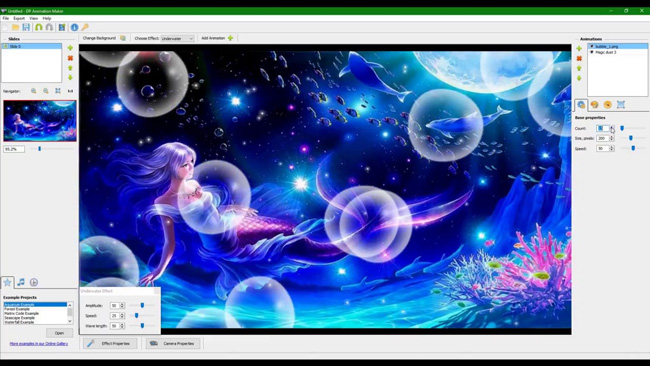
Task: Open the Choose Effect Underwater dropdown
Action: [177, 39]
